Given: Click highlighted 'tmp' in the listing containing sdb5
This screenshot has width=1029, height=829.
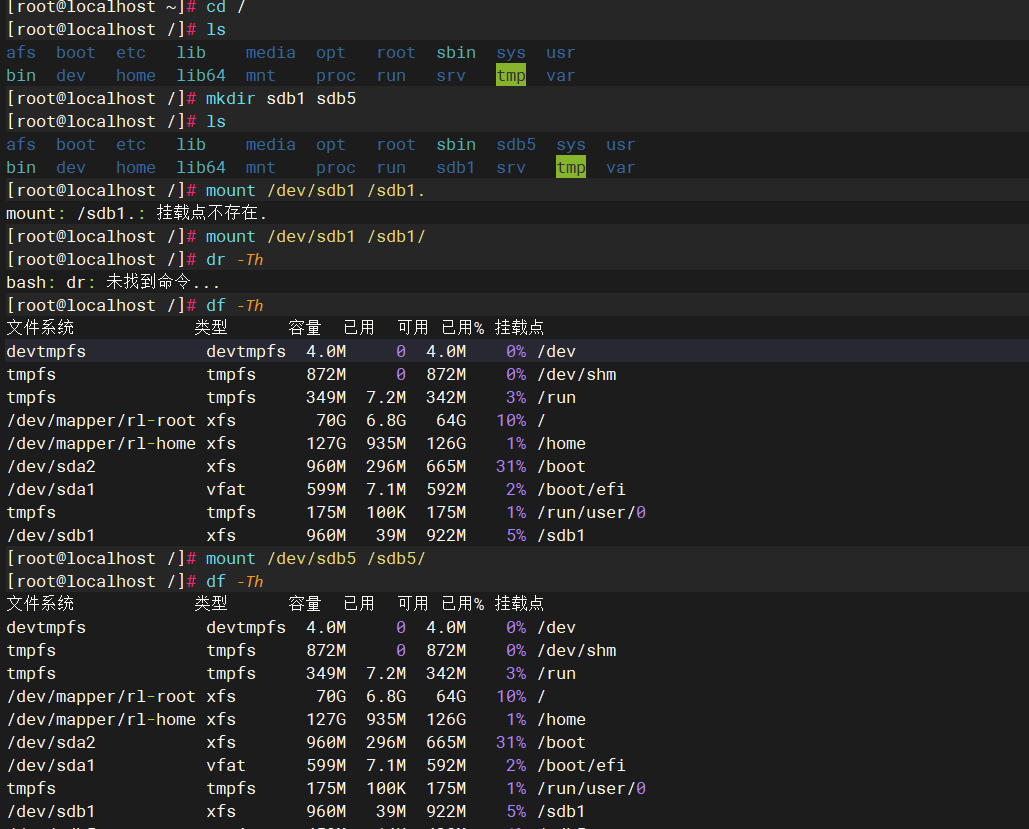Looking at the screenshot, I should coord(571,167).
